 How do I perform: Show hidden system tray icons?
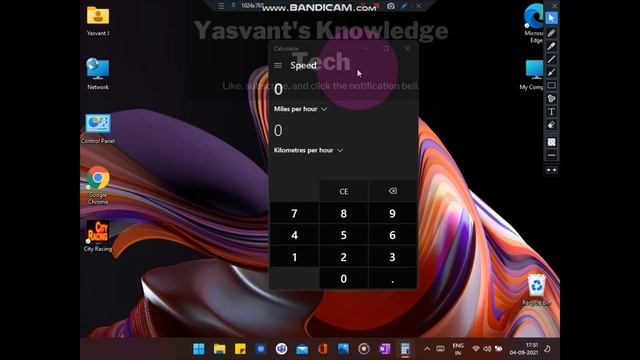427,349
